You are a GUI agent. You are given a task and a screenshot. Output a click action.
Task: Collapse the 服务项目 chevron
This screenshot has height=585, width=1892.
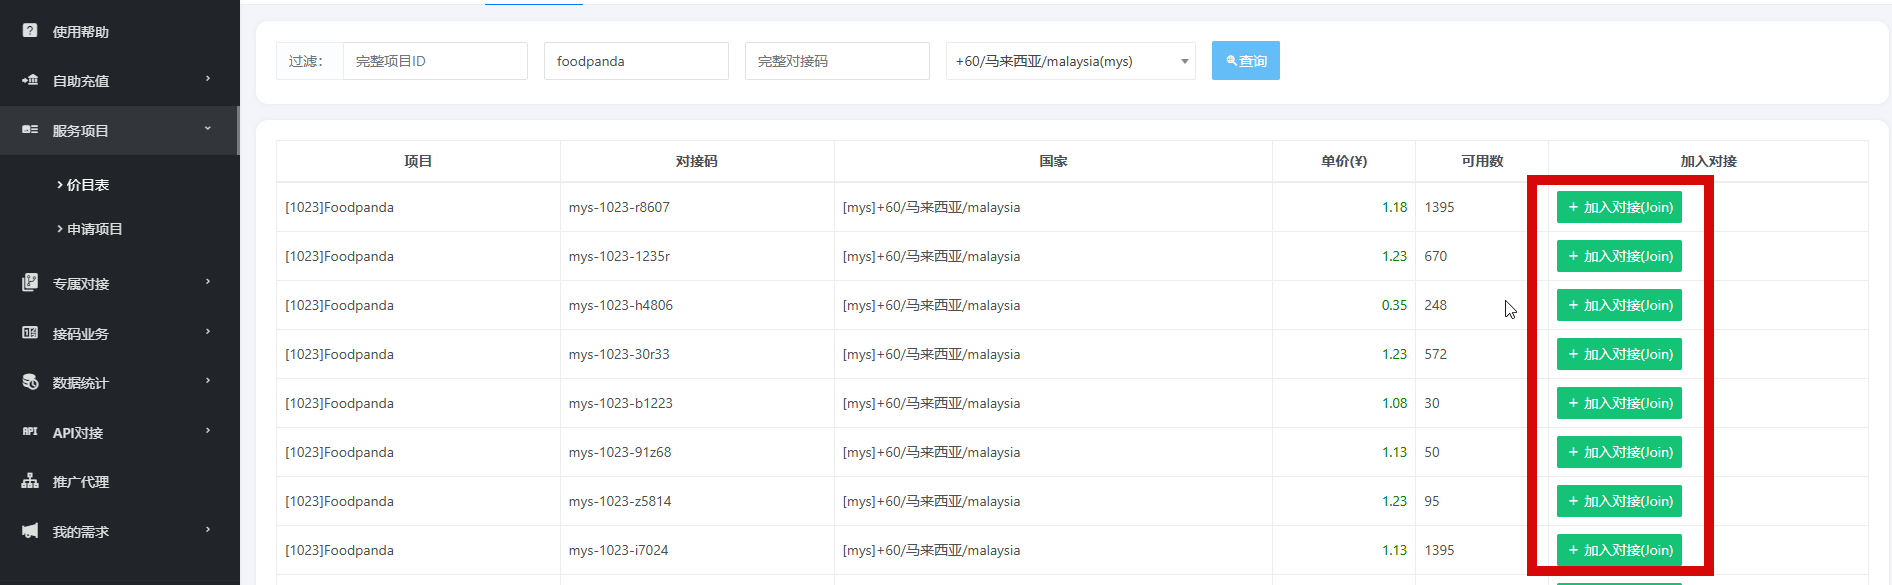pos(208,129)
